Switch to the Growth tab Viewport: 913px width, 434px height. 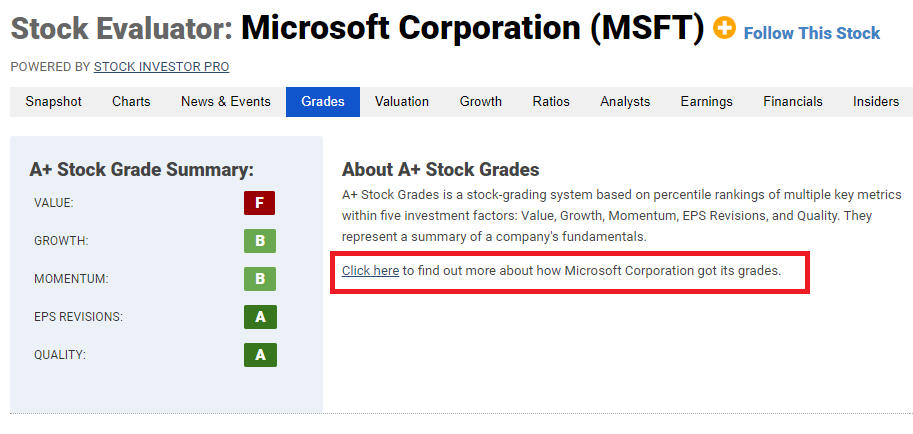pos(481,102)
